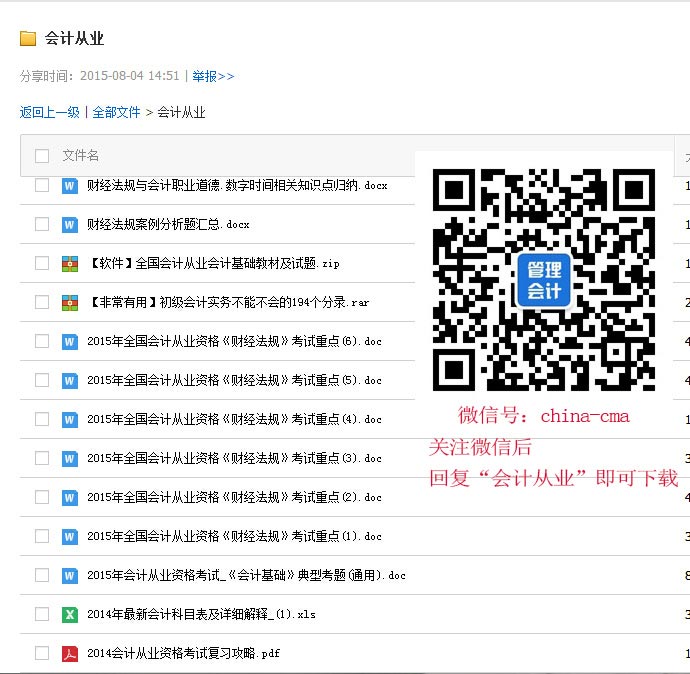Image resolution: width=690 pixels, height=674 pixels.
Task: Open 【软件】全国会计从业会计基础教材及试题.zip
Action: [x=213, y=264]
